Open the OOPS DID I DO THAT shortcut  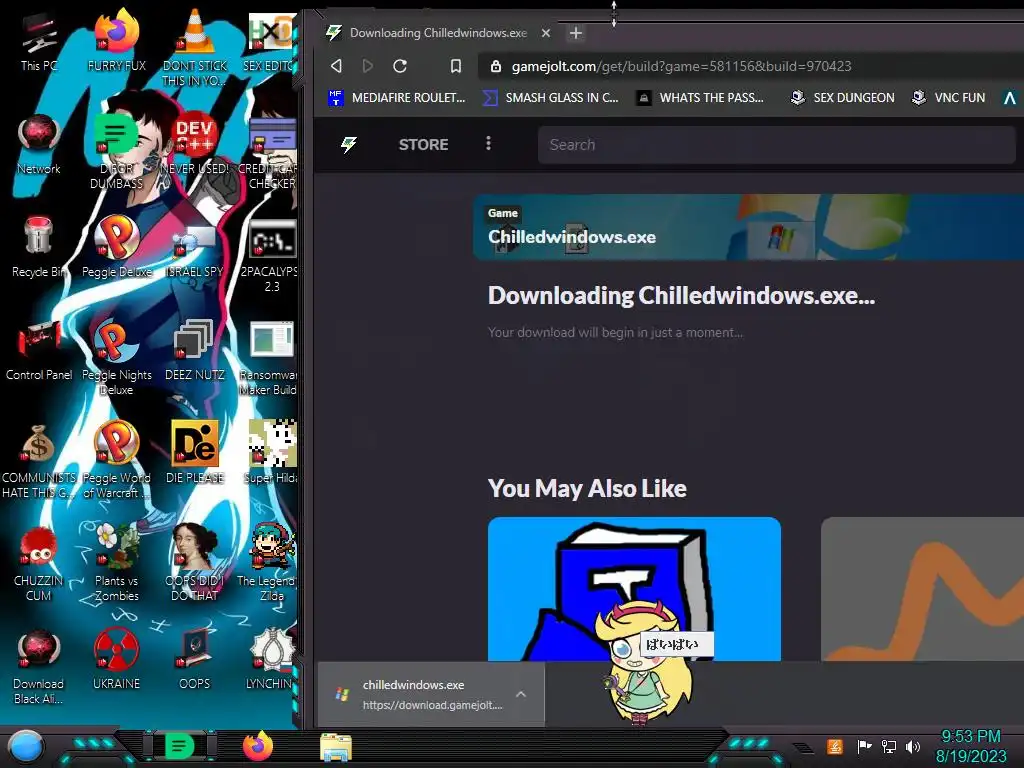point(195,562)
